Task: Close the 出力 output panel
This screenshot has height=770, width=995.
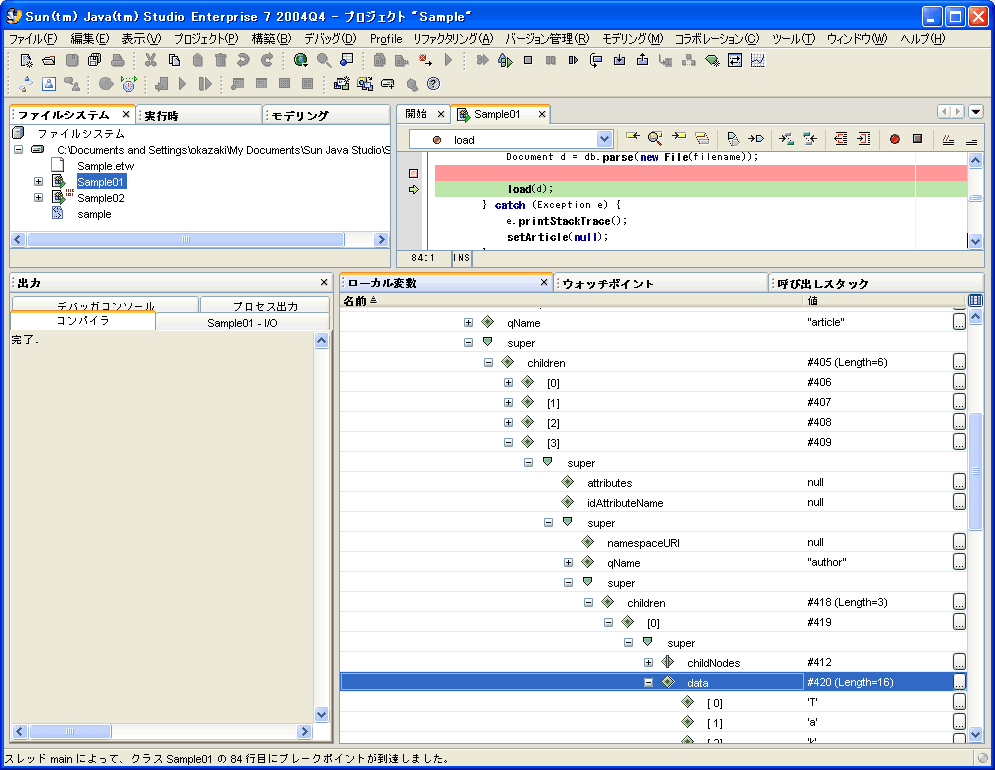Action: (324, 282)
